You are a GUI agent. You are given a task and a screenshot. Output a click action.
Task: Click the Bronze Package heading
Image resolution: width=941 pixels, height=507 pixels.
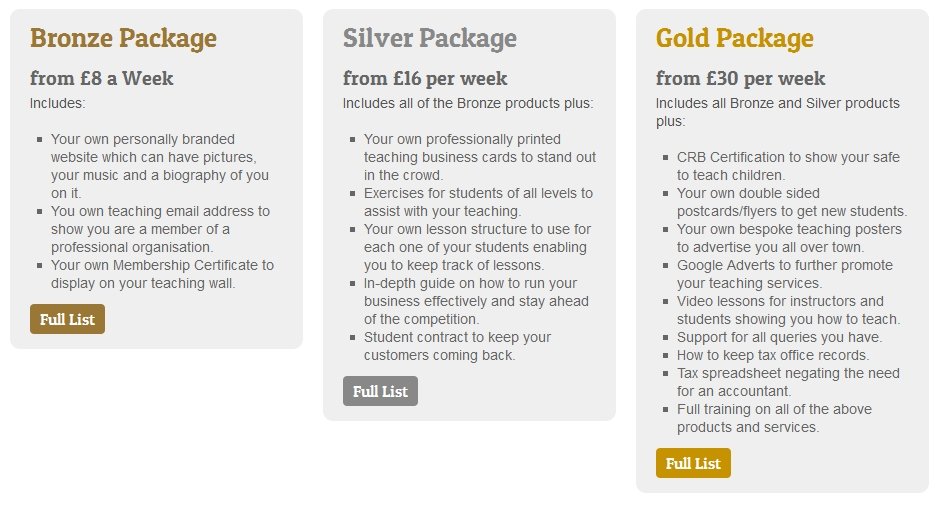(124, 38)
